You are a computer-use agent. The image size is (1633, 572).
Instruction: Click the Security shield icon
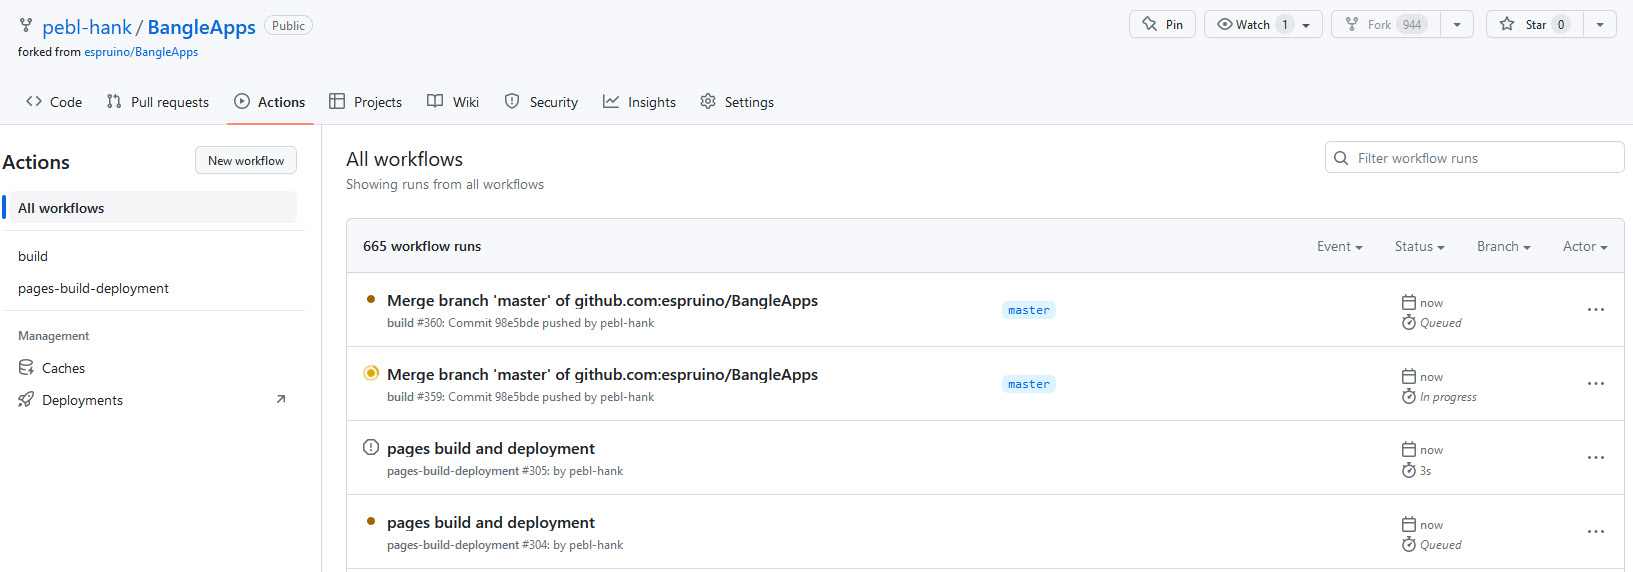pyautogui.click(x=512, y=101)
